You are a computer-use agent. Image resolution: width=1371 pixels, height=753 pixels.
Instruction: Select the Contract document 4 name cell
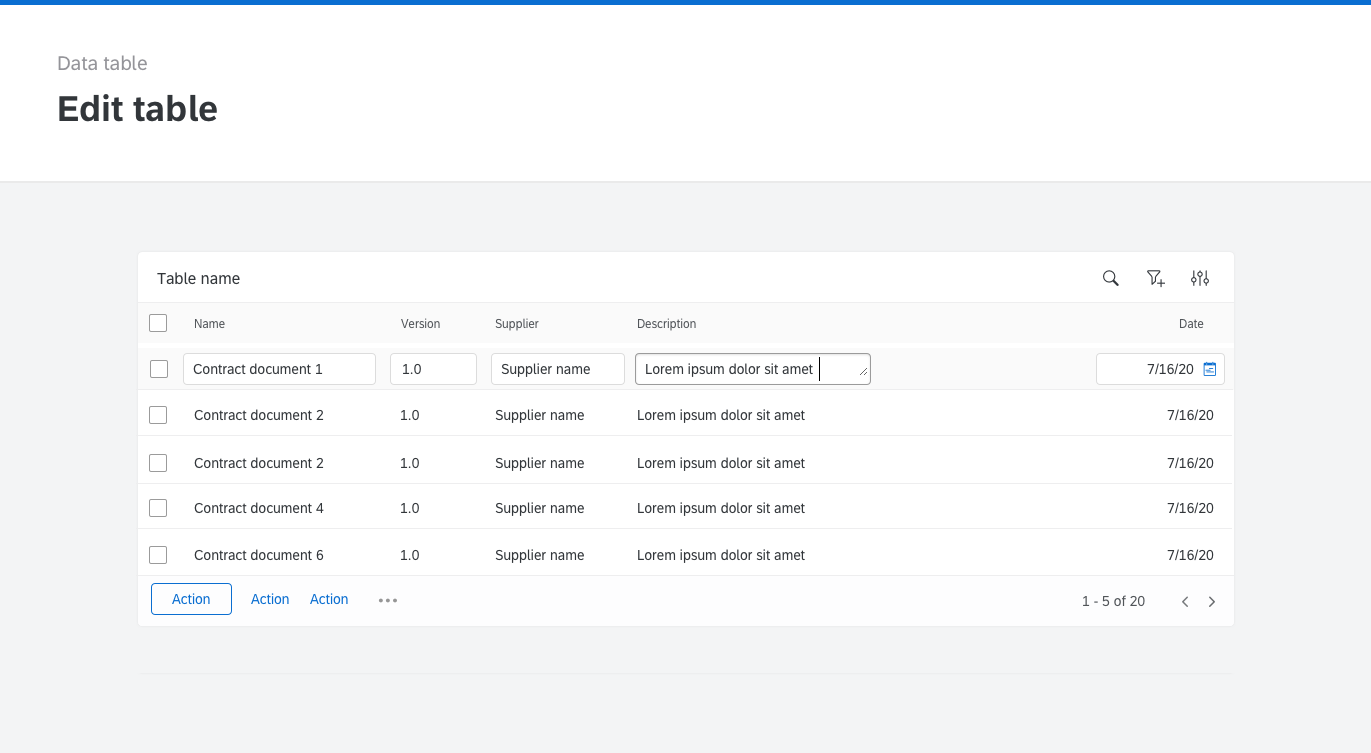(x=259, y=508)
